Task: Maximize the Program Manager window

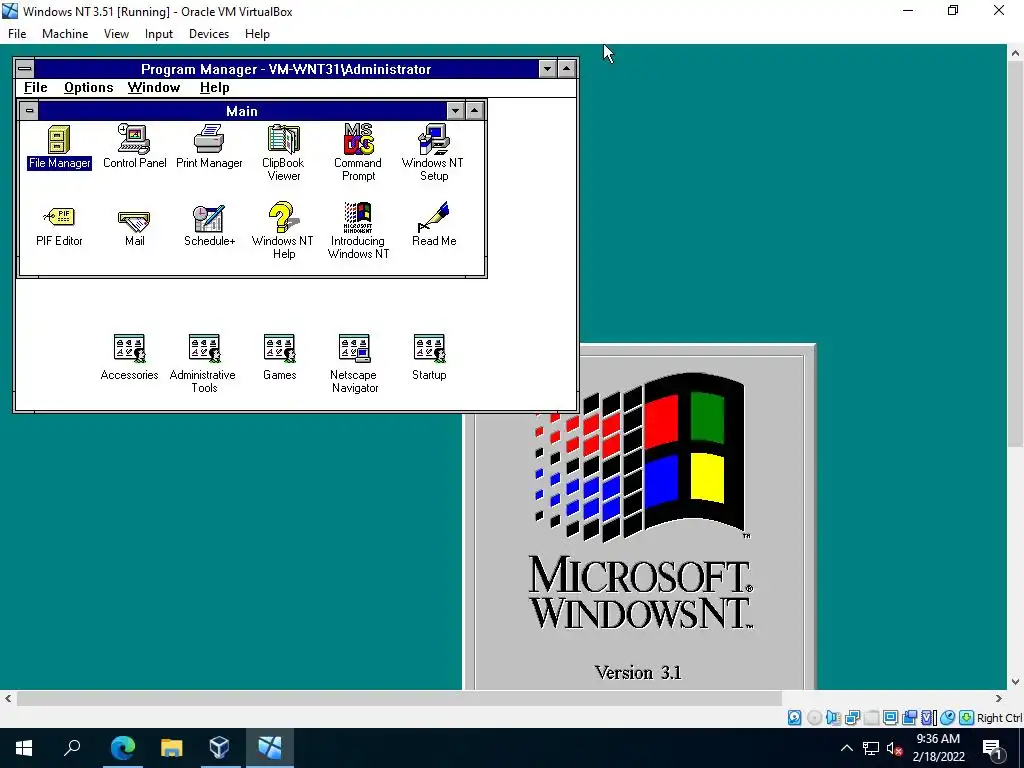Action: 567,69
